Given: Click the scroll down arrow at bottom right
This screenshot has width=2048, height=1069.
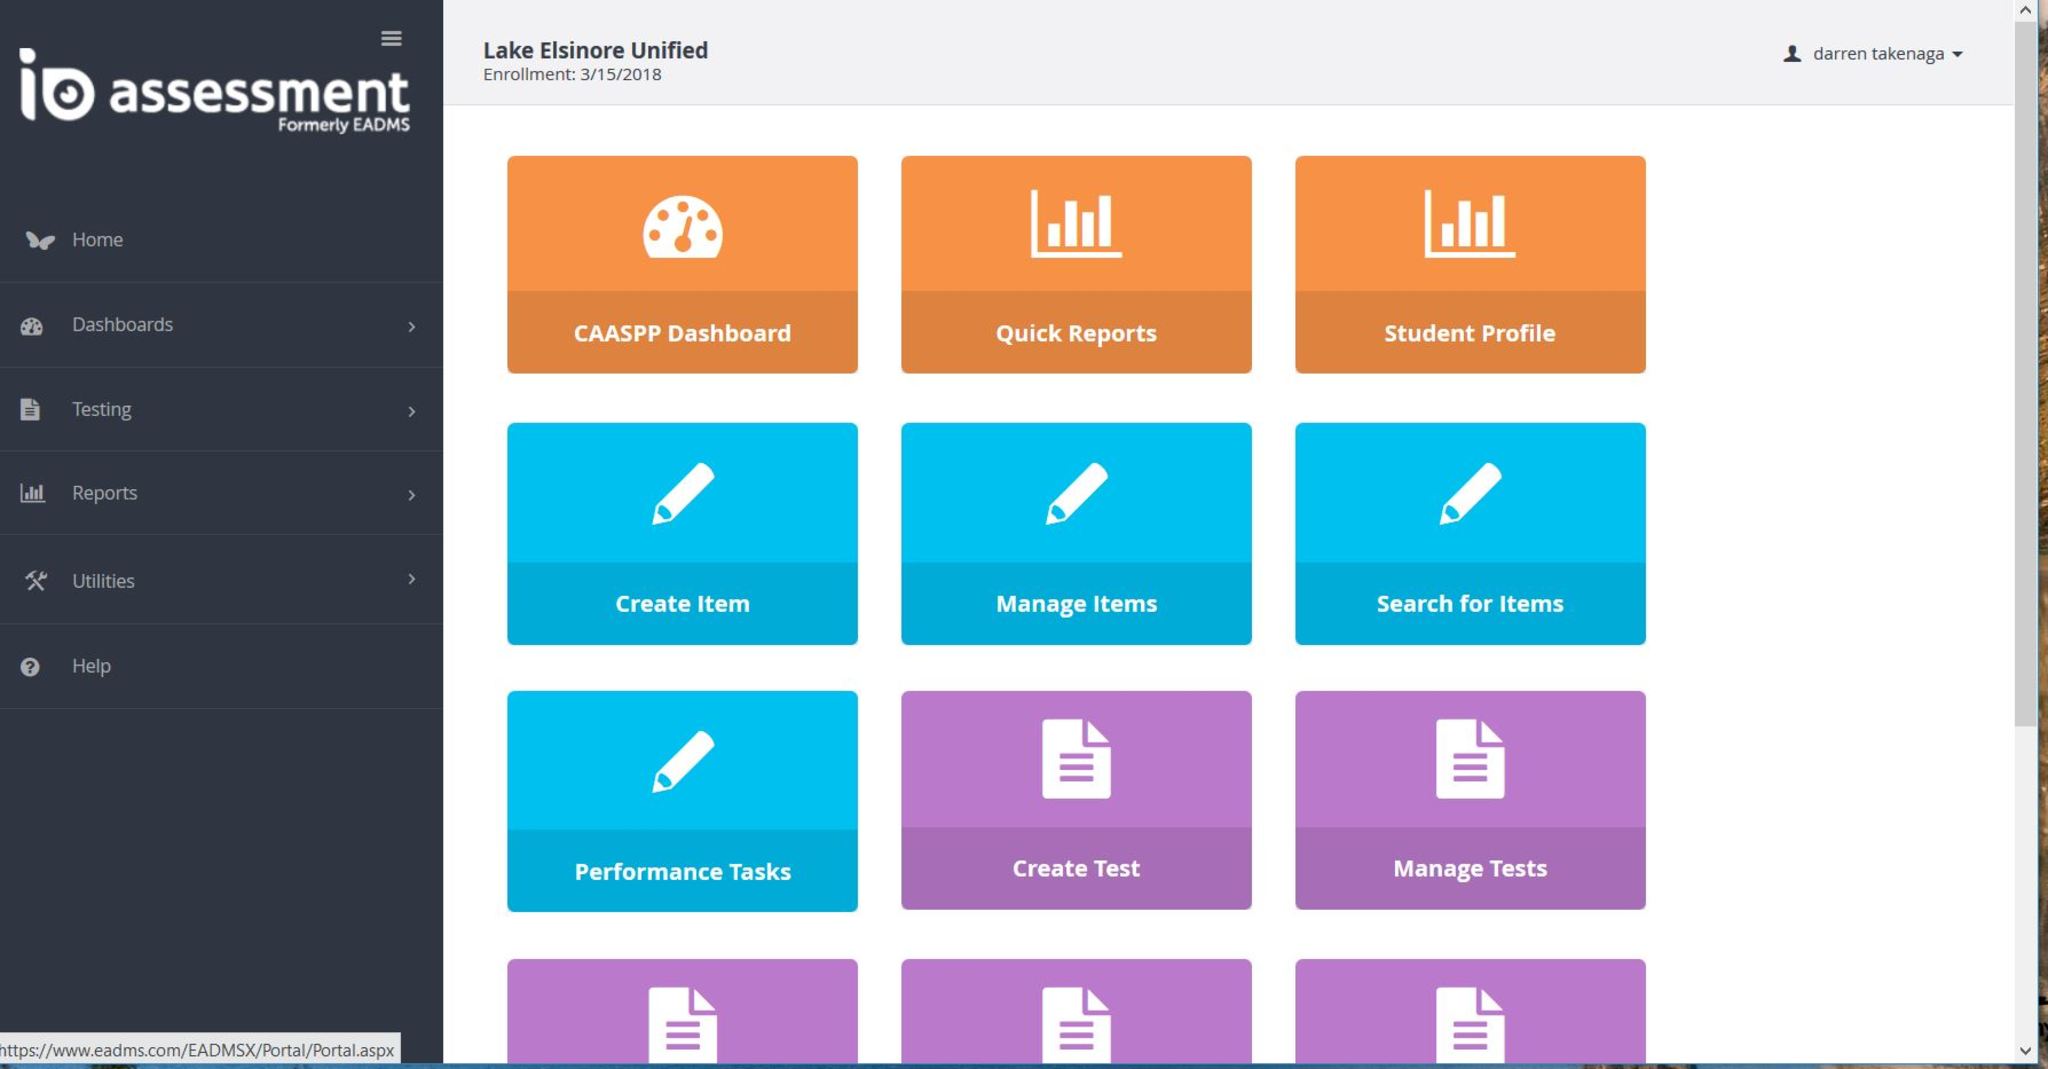Looking at the screenshot, I should pyautogui.click(x=2025, y=1051).
